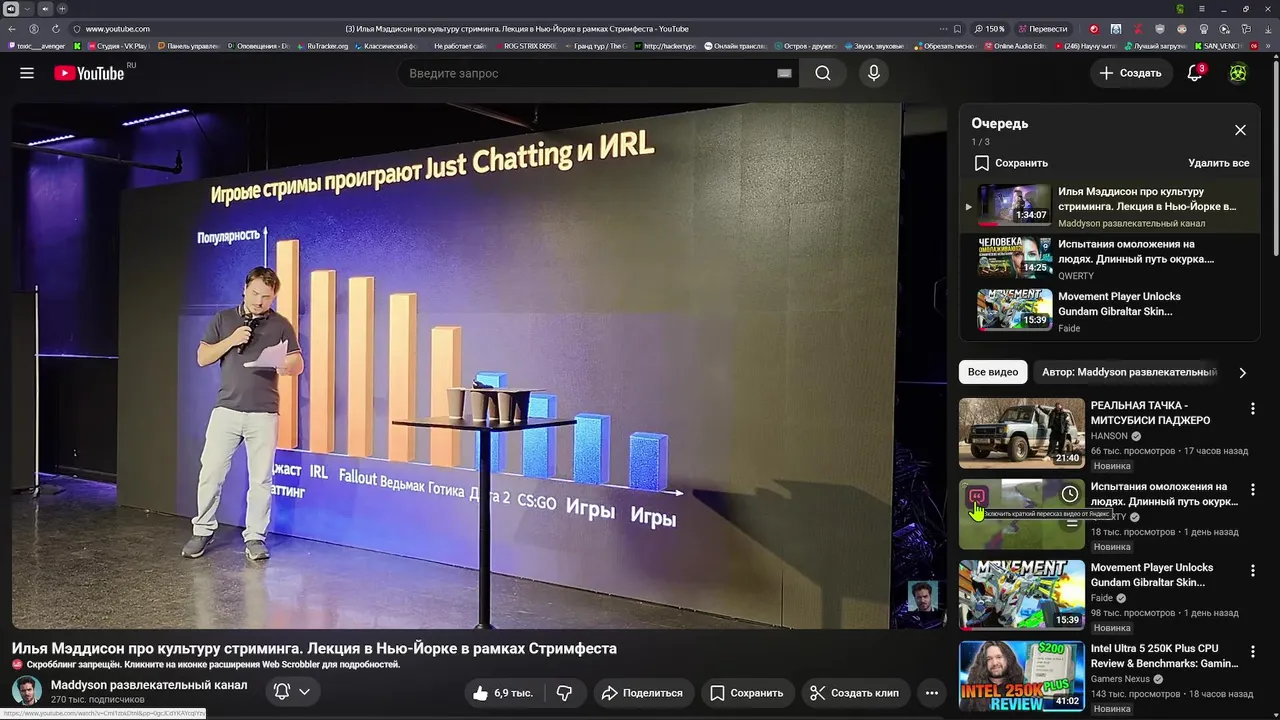The height and width of the screenshot is (720, 1280).
Task: Play queue item Илья Мэддисон про культуру
Action: (1110, 206)
